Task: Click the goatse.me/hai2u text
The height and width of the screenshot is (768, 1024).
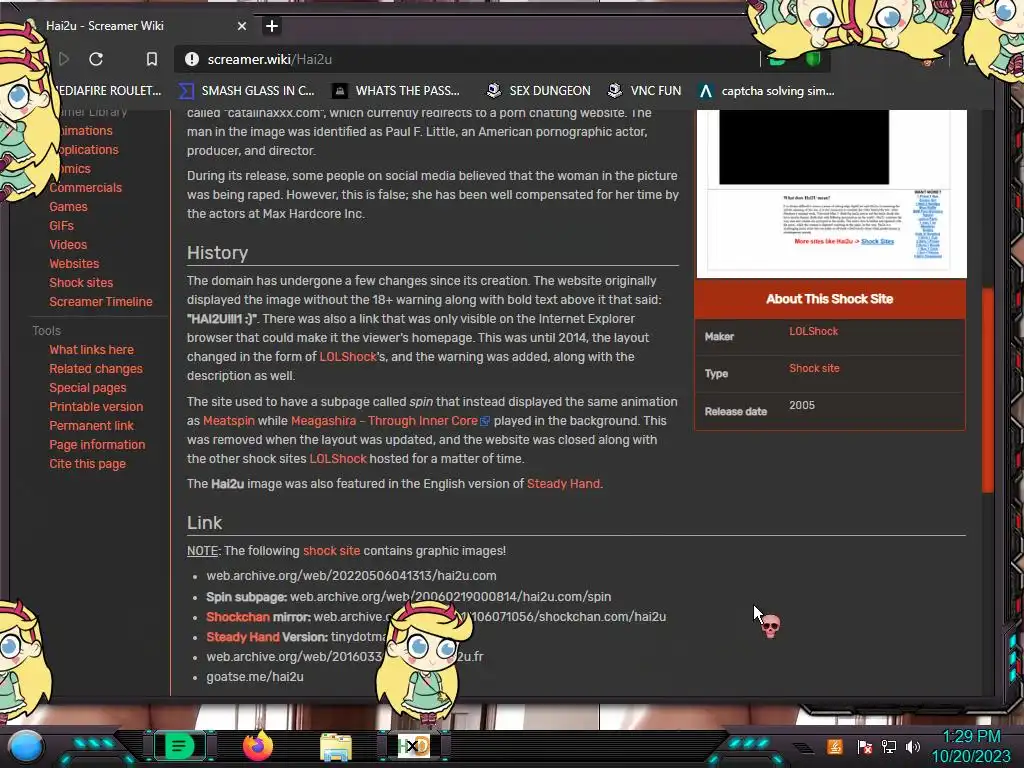Action: pyautogui.click(x=255, y=677)
